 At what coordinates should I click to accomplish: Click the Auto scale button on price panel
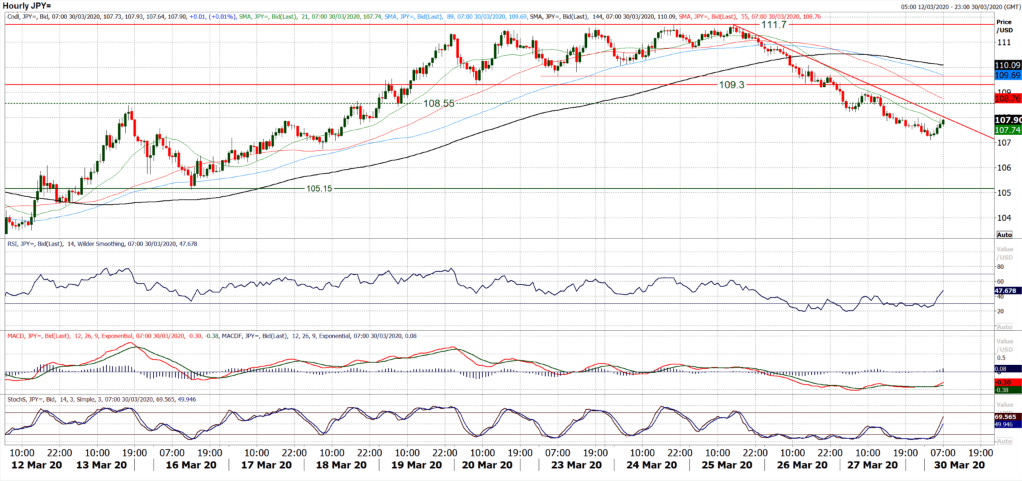(x=1003, y=232)
